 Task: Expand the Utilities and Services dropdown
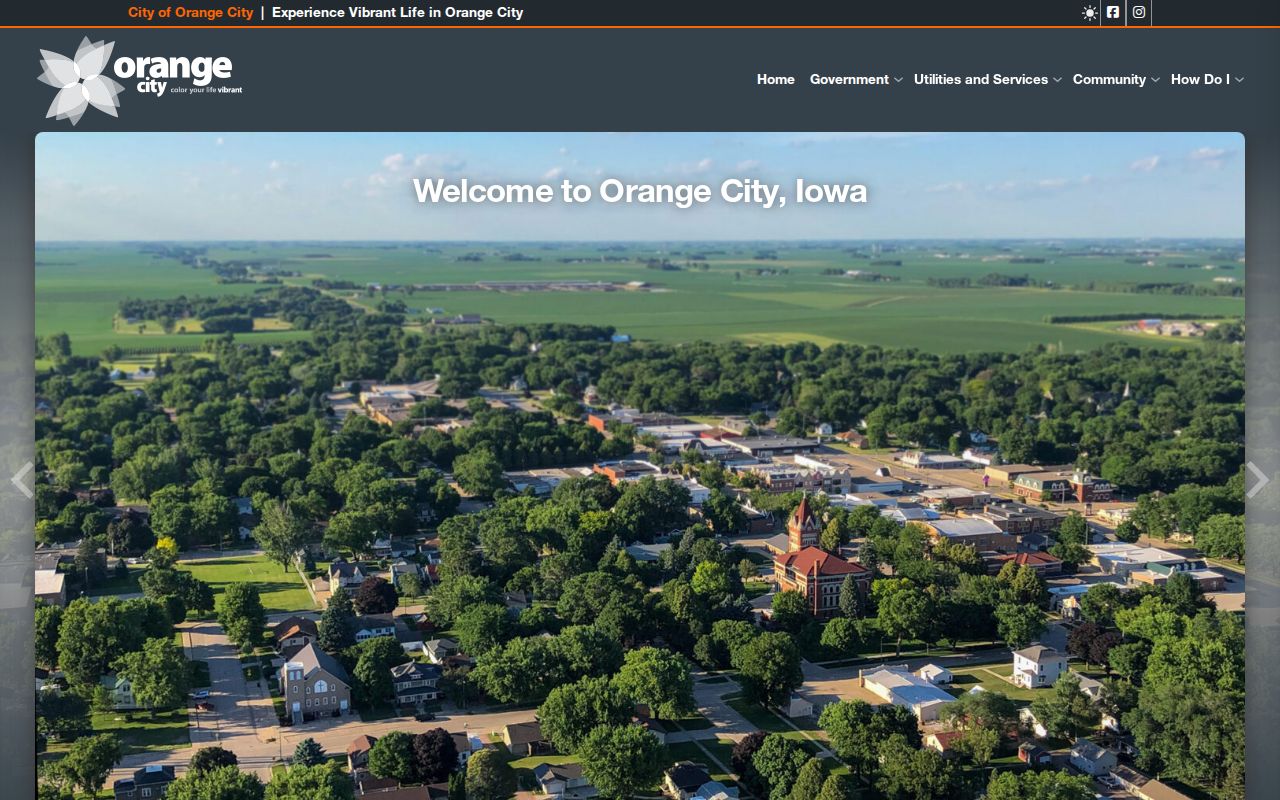(x=988, y=80)
